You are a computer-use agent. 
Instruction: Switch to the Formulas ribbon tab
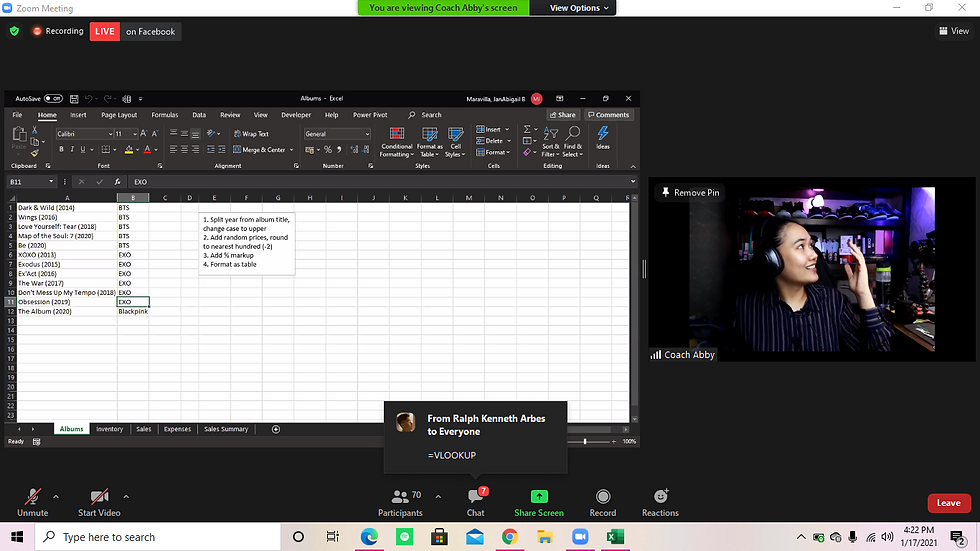[x=164, y=115]
